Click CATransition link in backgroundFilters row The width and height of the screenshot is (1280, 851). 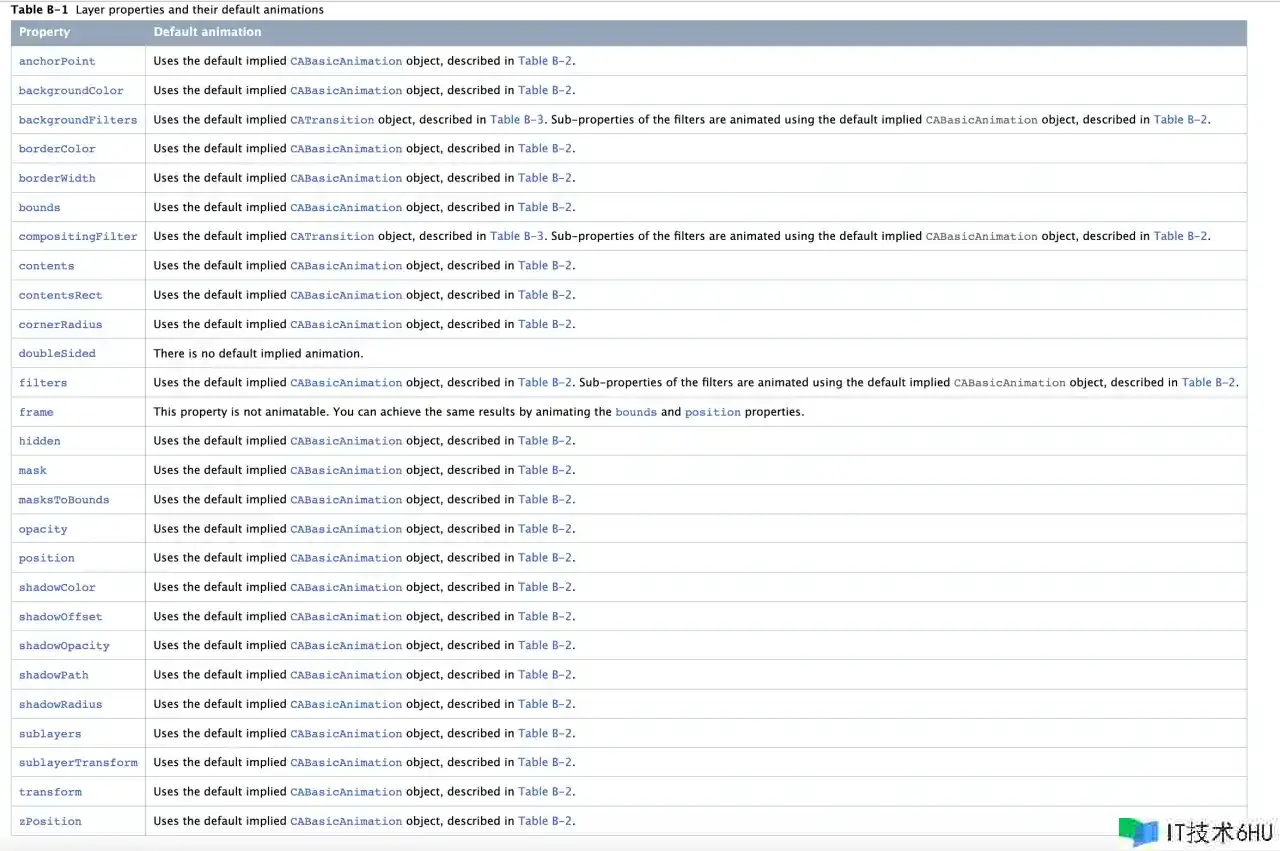tap(332, 120)
